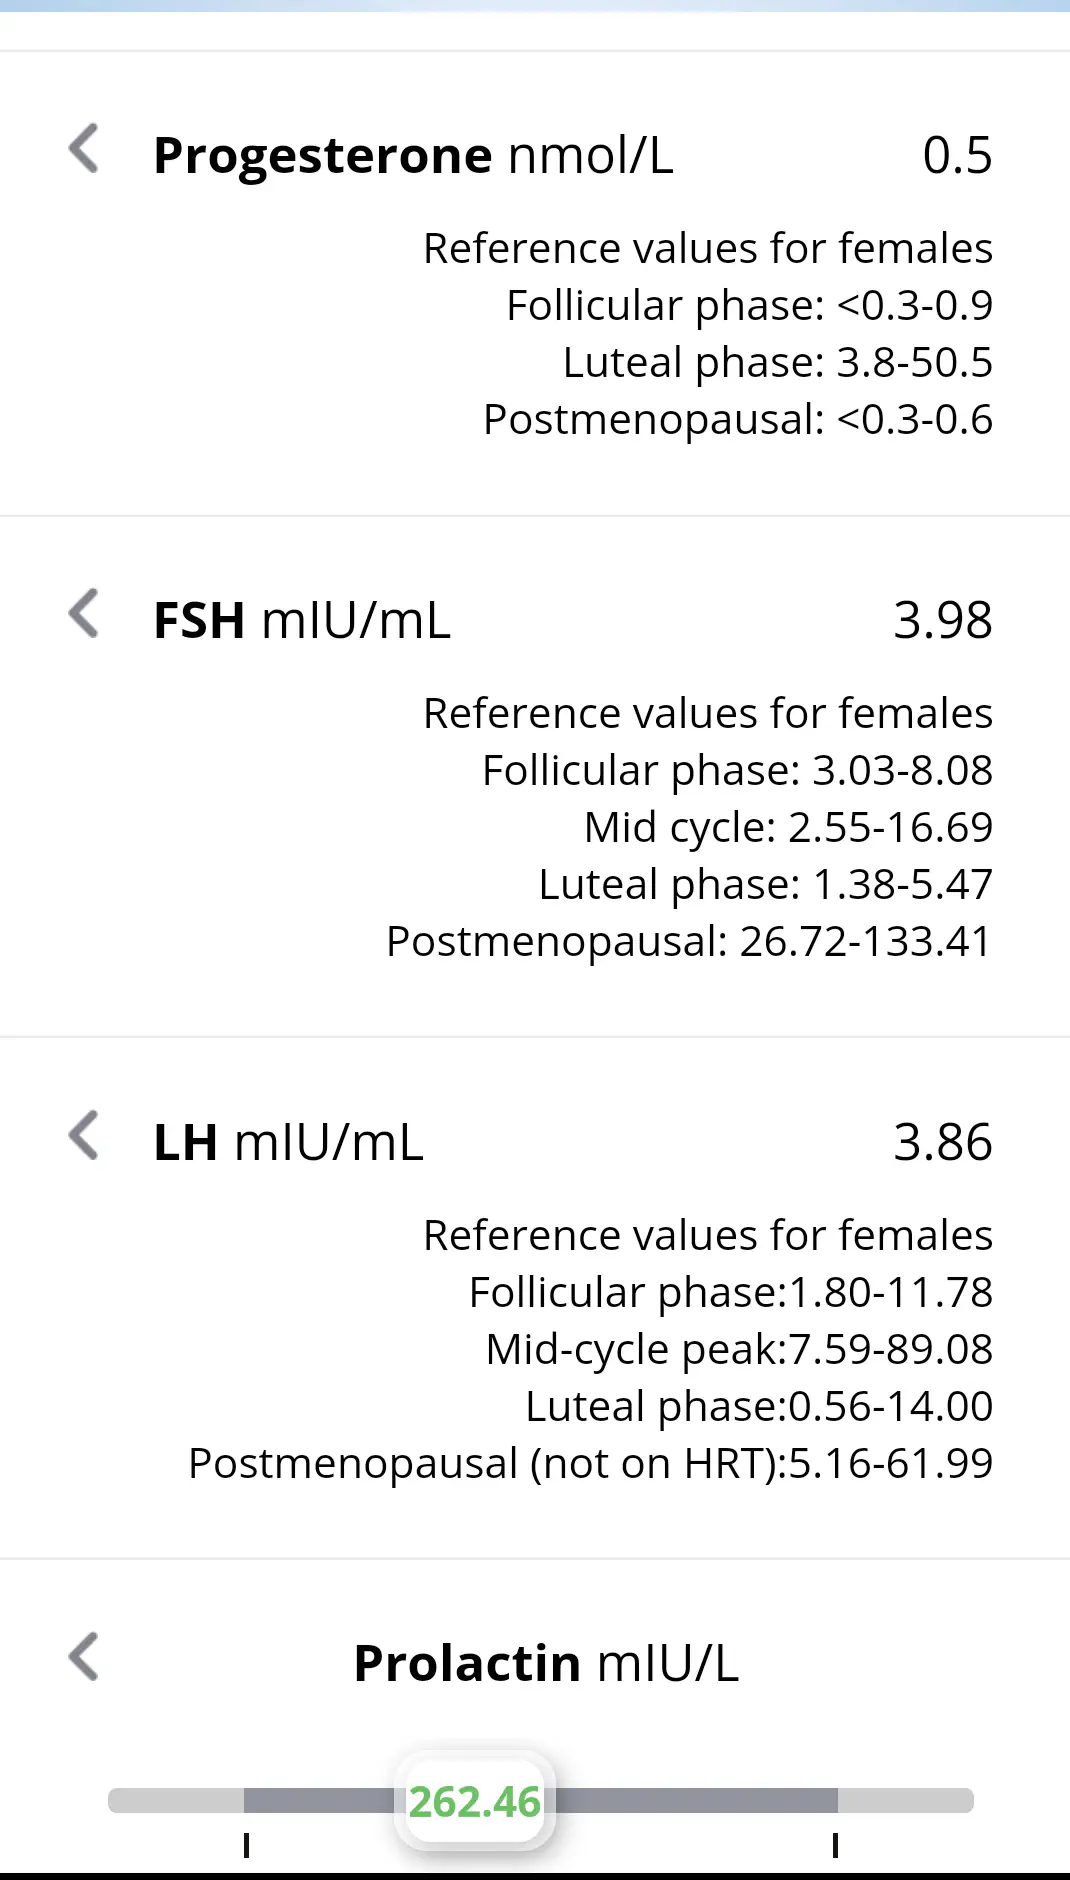The width and height of the screenshot is (1070, 1880).
Task: Tap the FSH result value 3.98
Action: pos(942,620)
